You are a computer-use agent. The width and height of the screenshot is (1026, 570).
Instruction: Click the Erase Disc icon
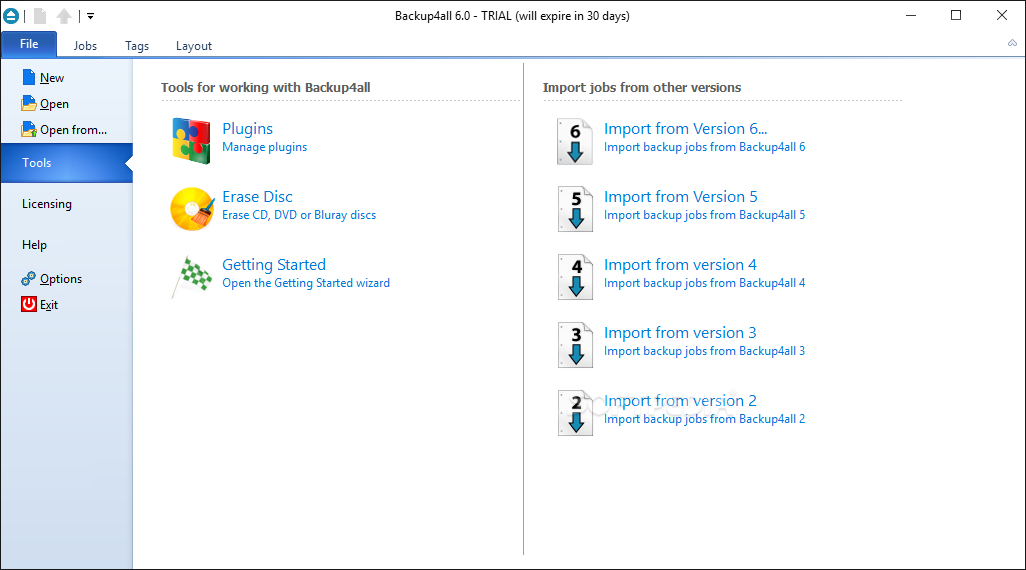click(x=192, y=209)
